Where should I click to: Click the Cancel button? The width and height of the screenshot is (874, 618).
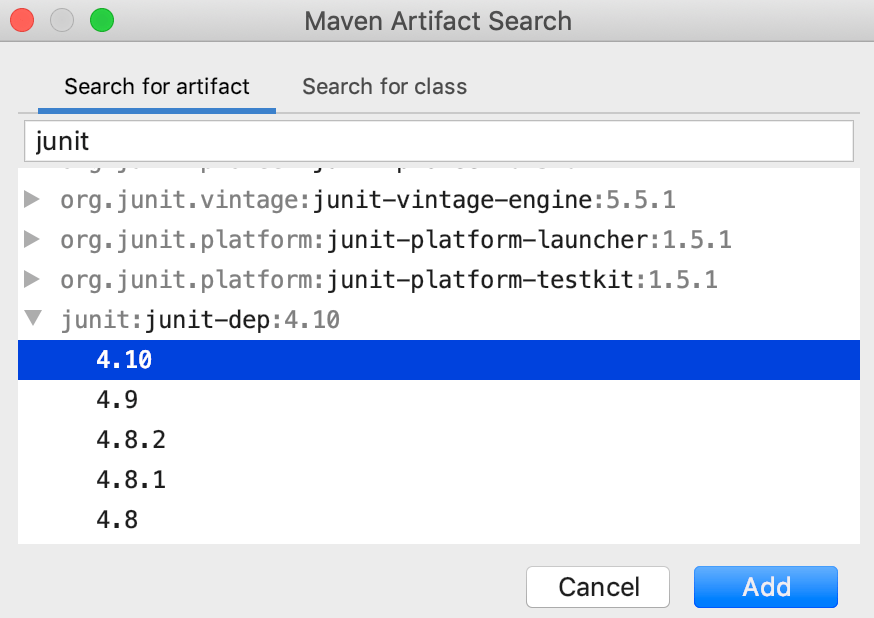point(598,587)
